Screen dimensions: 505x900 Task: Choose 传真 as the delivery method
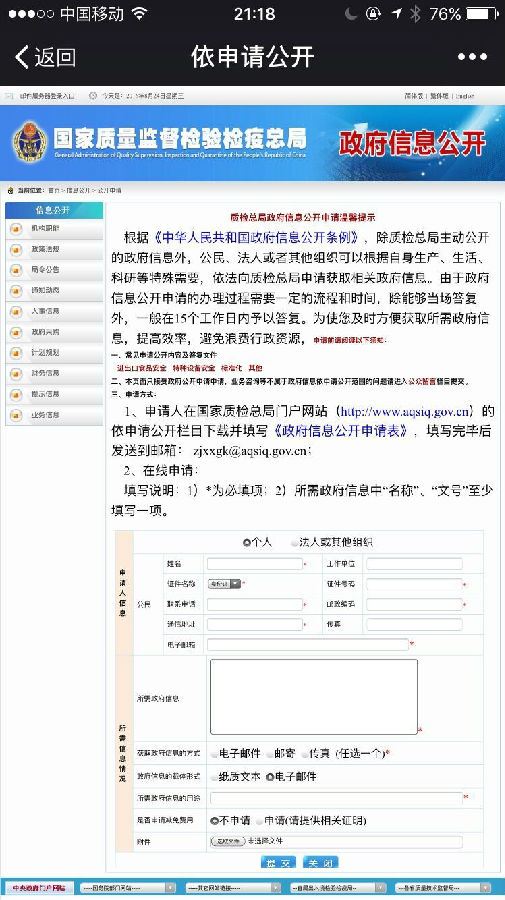[x=305, y=754]
